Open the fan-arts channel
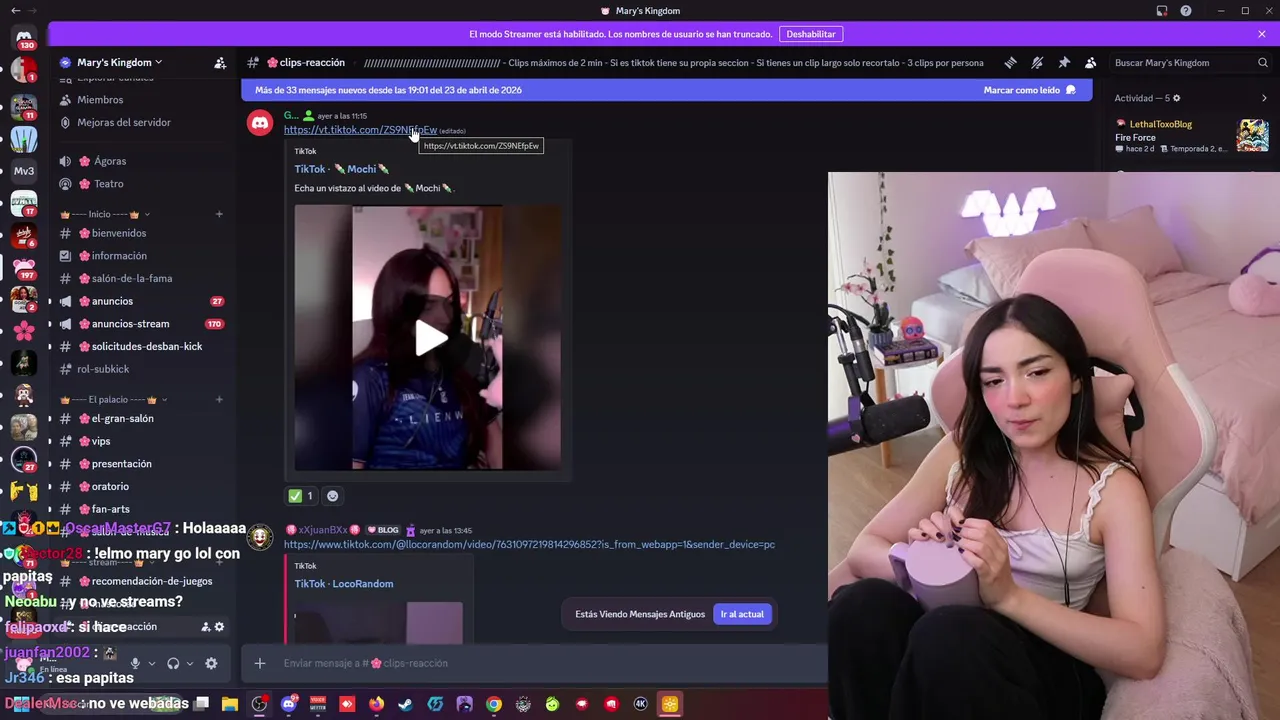Screen dimensions: 1280x720 coord(110,509)
